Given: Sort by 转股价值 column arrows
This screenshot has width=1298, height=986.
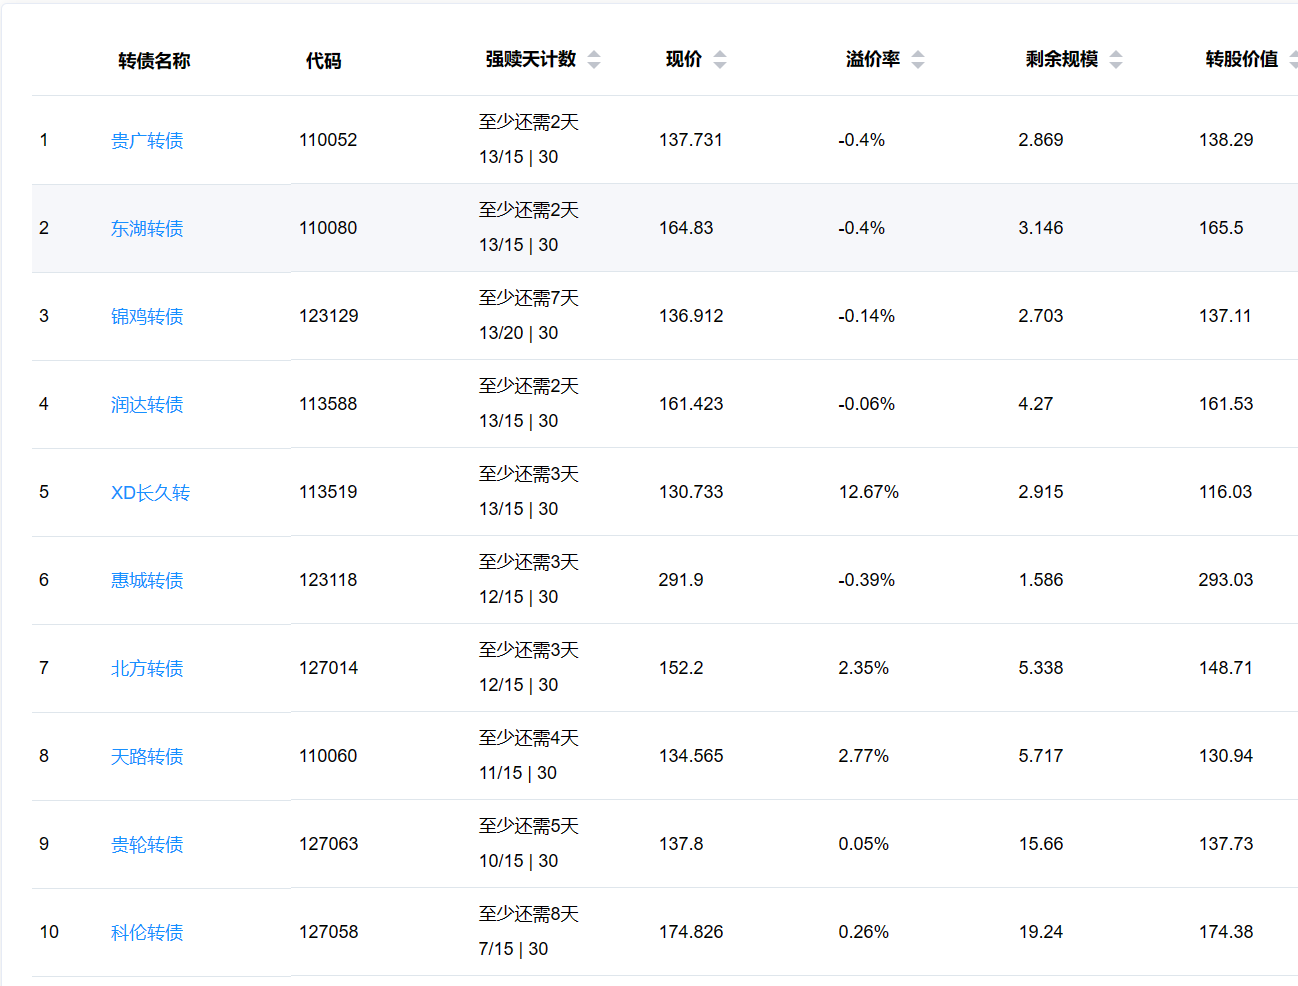Looking at the screenshot, I should click(x=1292, y=60).
